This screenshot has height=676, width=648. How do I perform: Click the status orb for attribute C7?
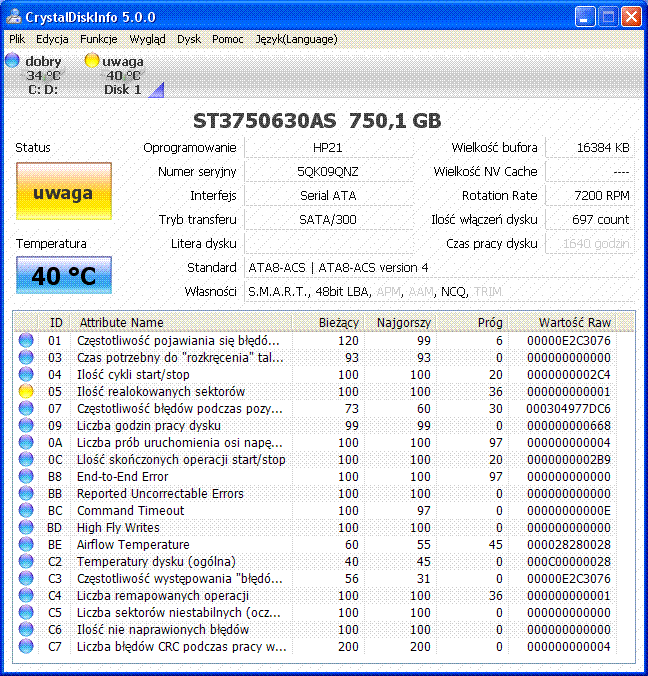26,647
